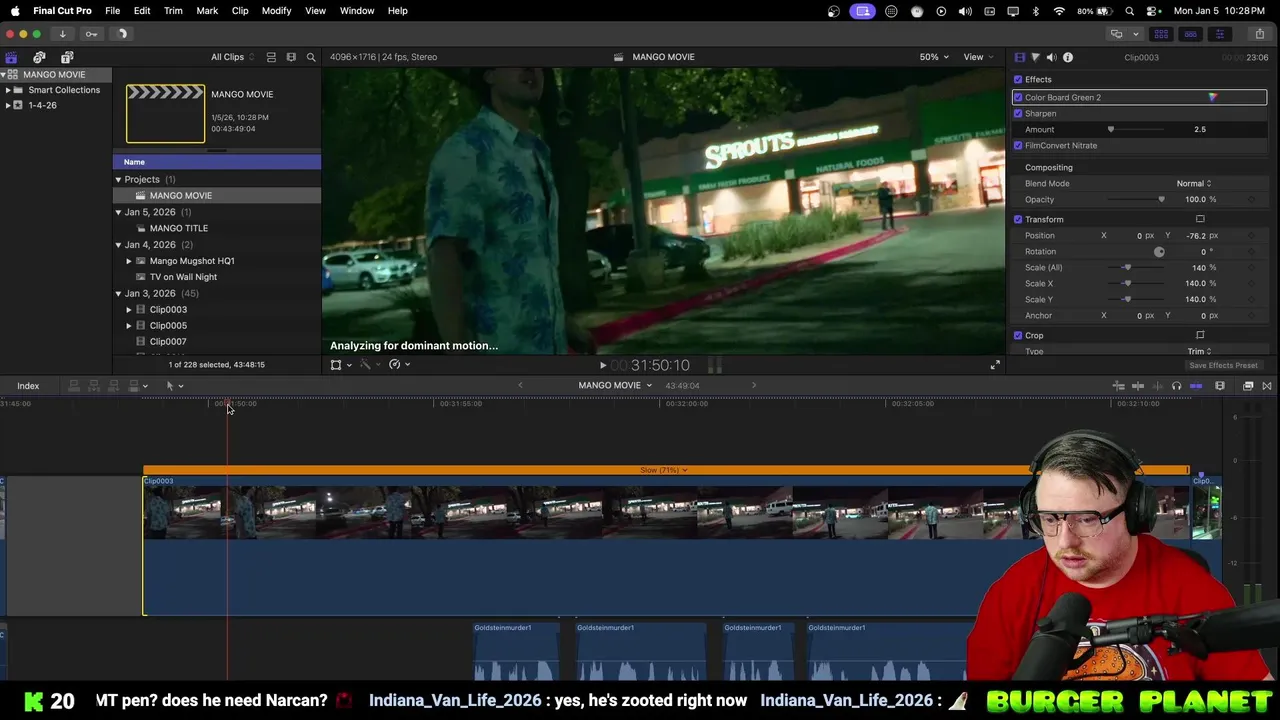1280x720 pixels.
Task: Toggle Browser visibility grid button
Action: point(1161,34)
